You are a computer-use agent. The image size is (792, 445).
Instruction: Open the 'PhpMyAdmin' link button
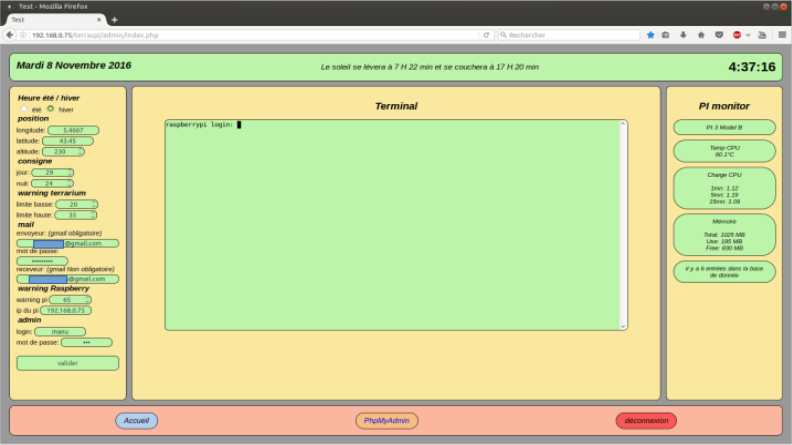[x=387, y=421]
